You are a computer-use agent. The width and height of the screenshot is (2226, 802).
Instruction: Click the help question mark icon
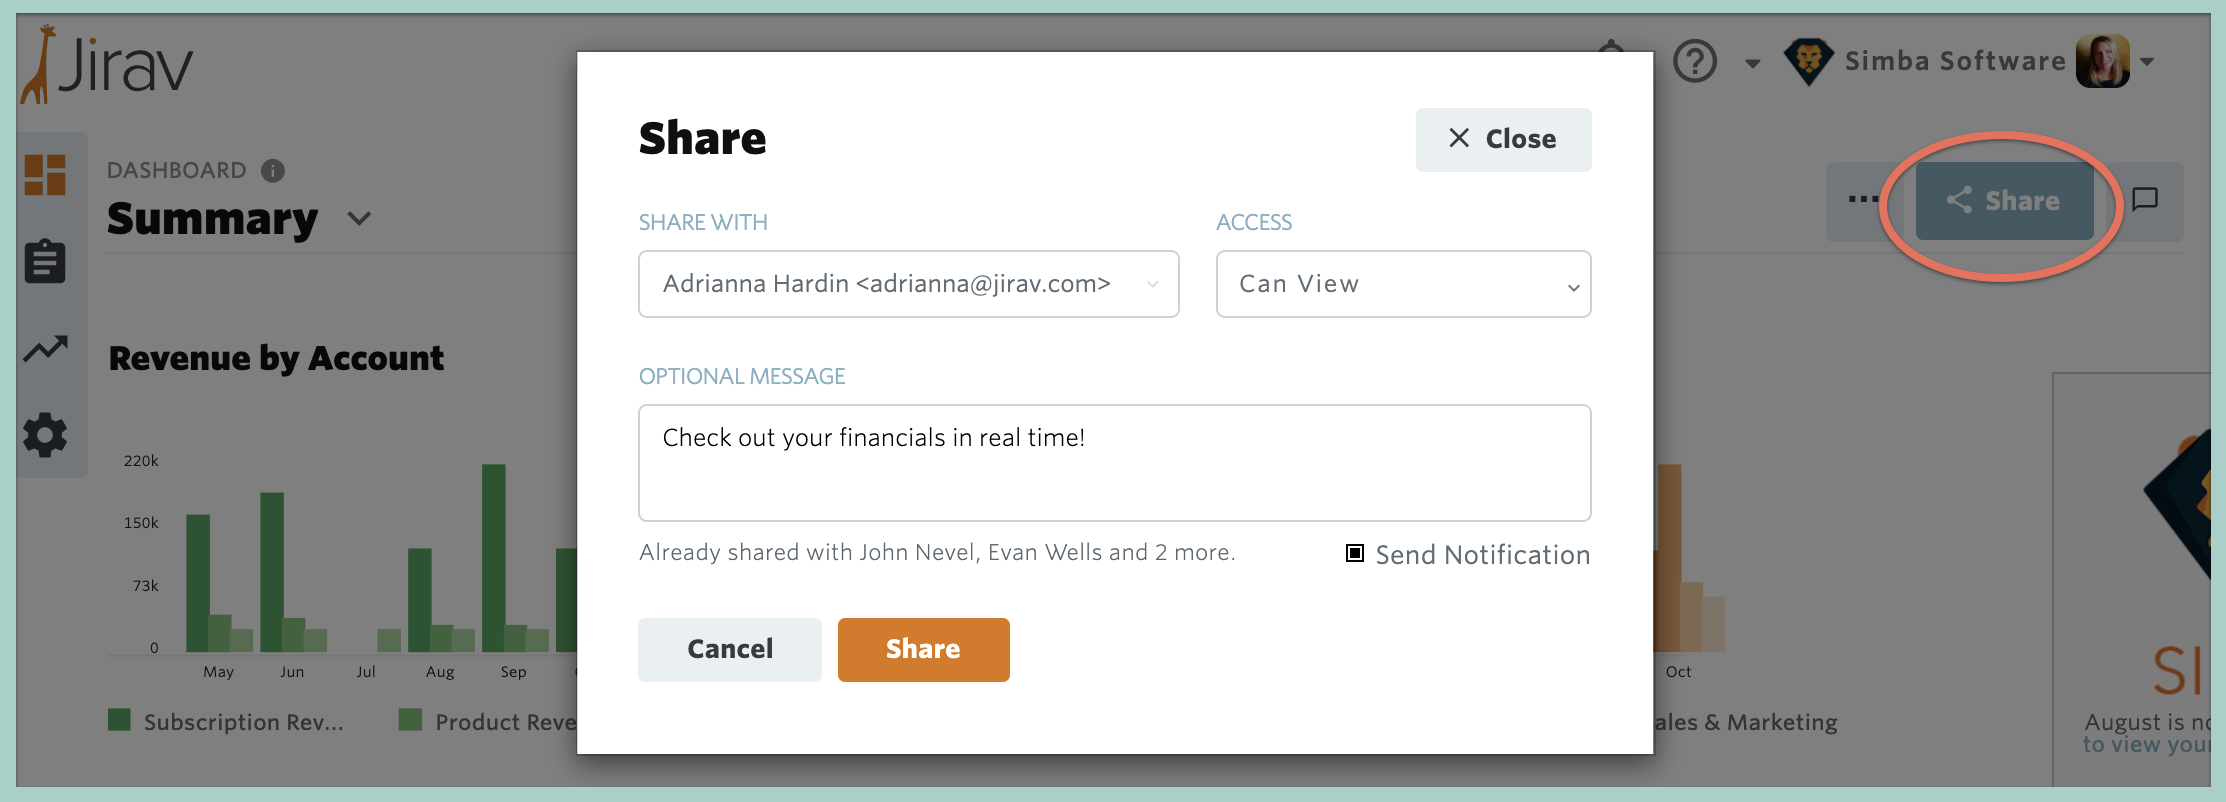tap(1695, 62)
